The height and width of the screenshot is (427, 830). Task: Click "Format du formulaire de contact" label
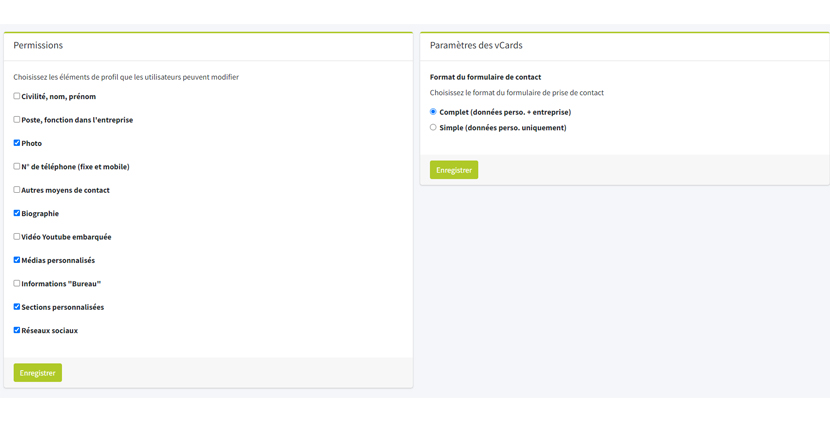click(x=485, y=77)
